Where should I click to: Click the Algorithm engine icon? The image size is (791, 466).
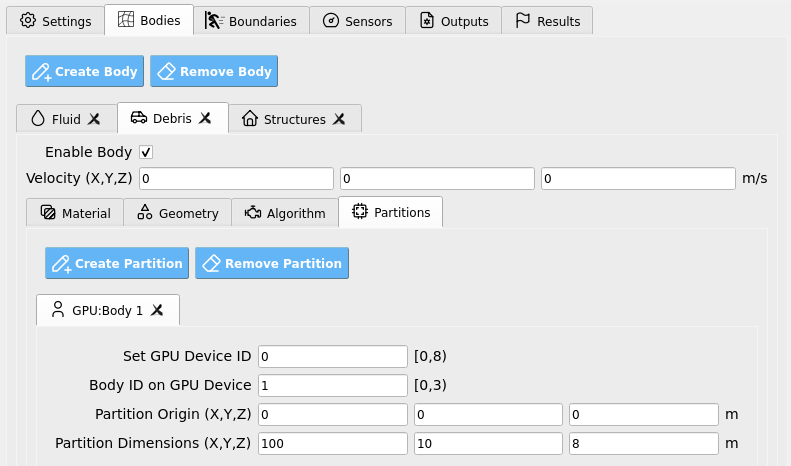click(253, 212)
